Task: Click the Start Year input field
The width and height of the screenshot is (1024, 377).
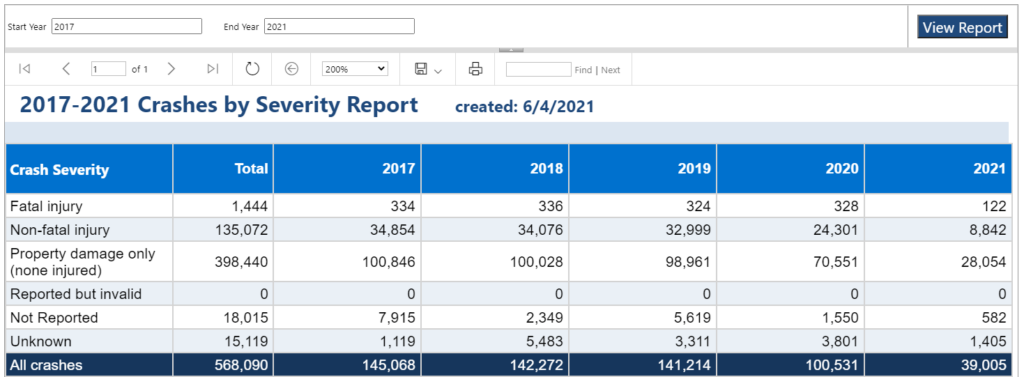Action: pyautogui.click(x=127, y=26)
